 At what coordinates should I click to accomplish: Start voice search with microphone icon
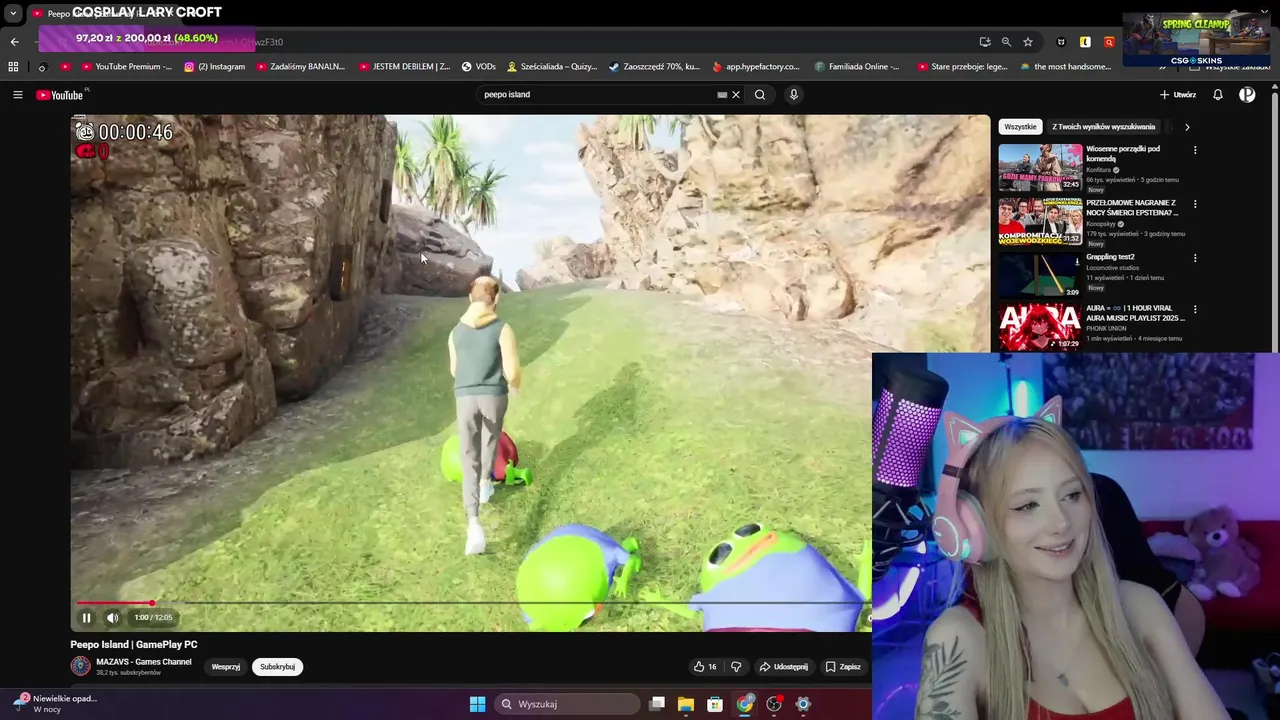coord(794,95)
